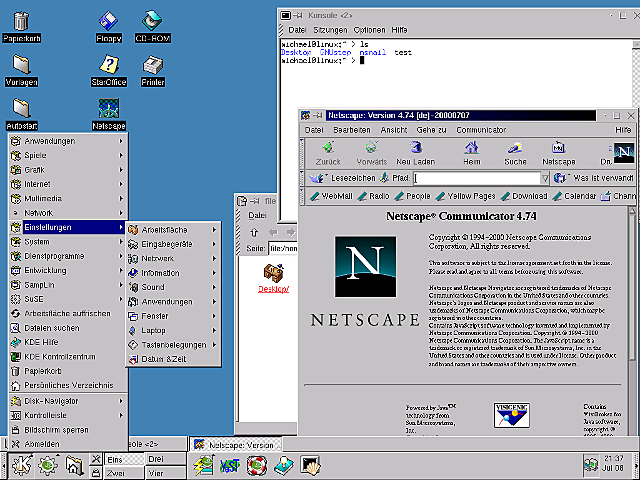Expand the Internet submenu
Viewport: 640px width, 480px height.
[x=68, y=184]
